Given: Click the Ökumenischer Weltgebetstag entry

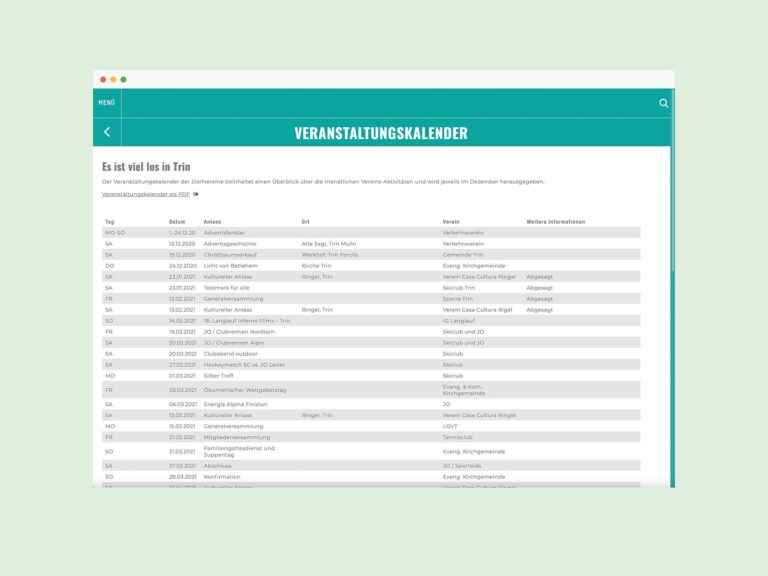Looking at the screenshot, I should 245,390.
